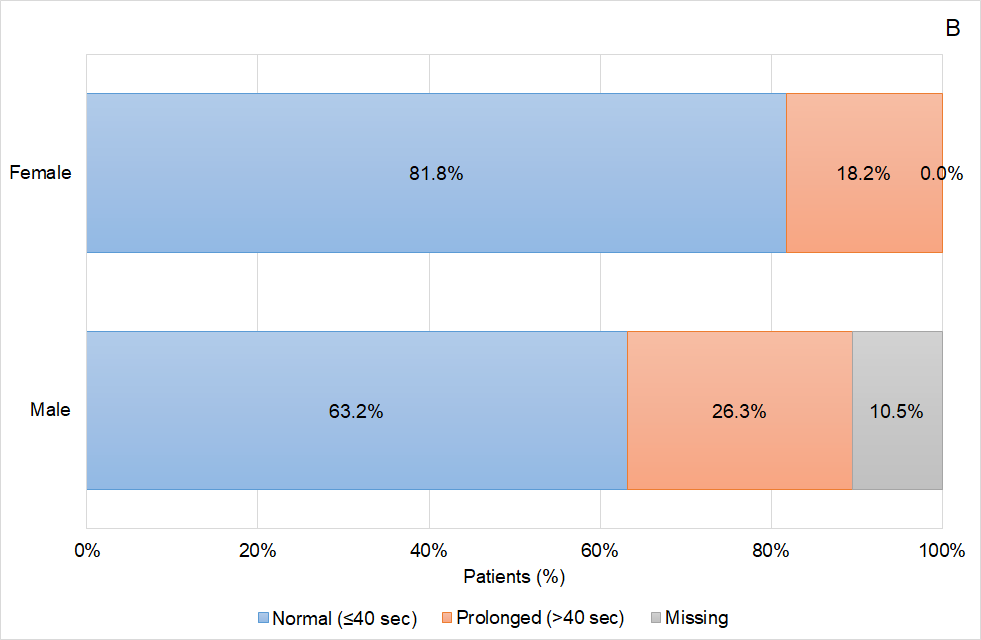Click the Female 0.0% data label

click(x=941, y=173)
